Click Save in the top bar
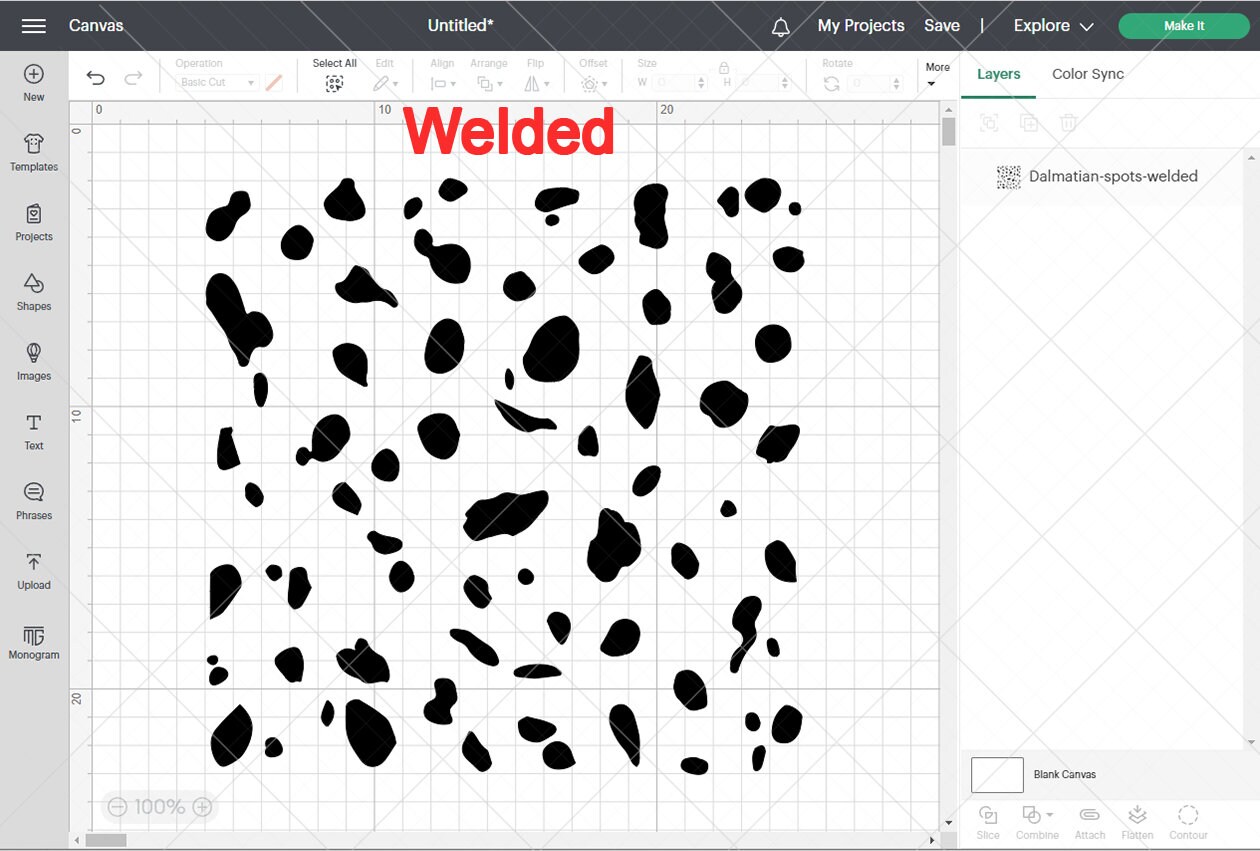Viewport: 1260px width, 851px height. click(x=941, y=25)
